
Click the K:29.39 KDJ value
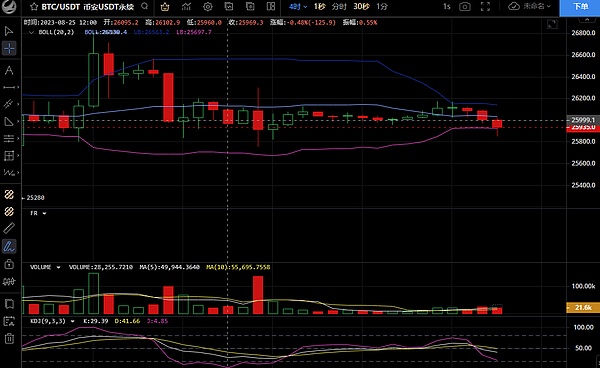tap(96, 321)
